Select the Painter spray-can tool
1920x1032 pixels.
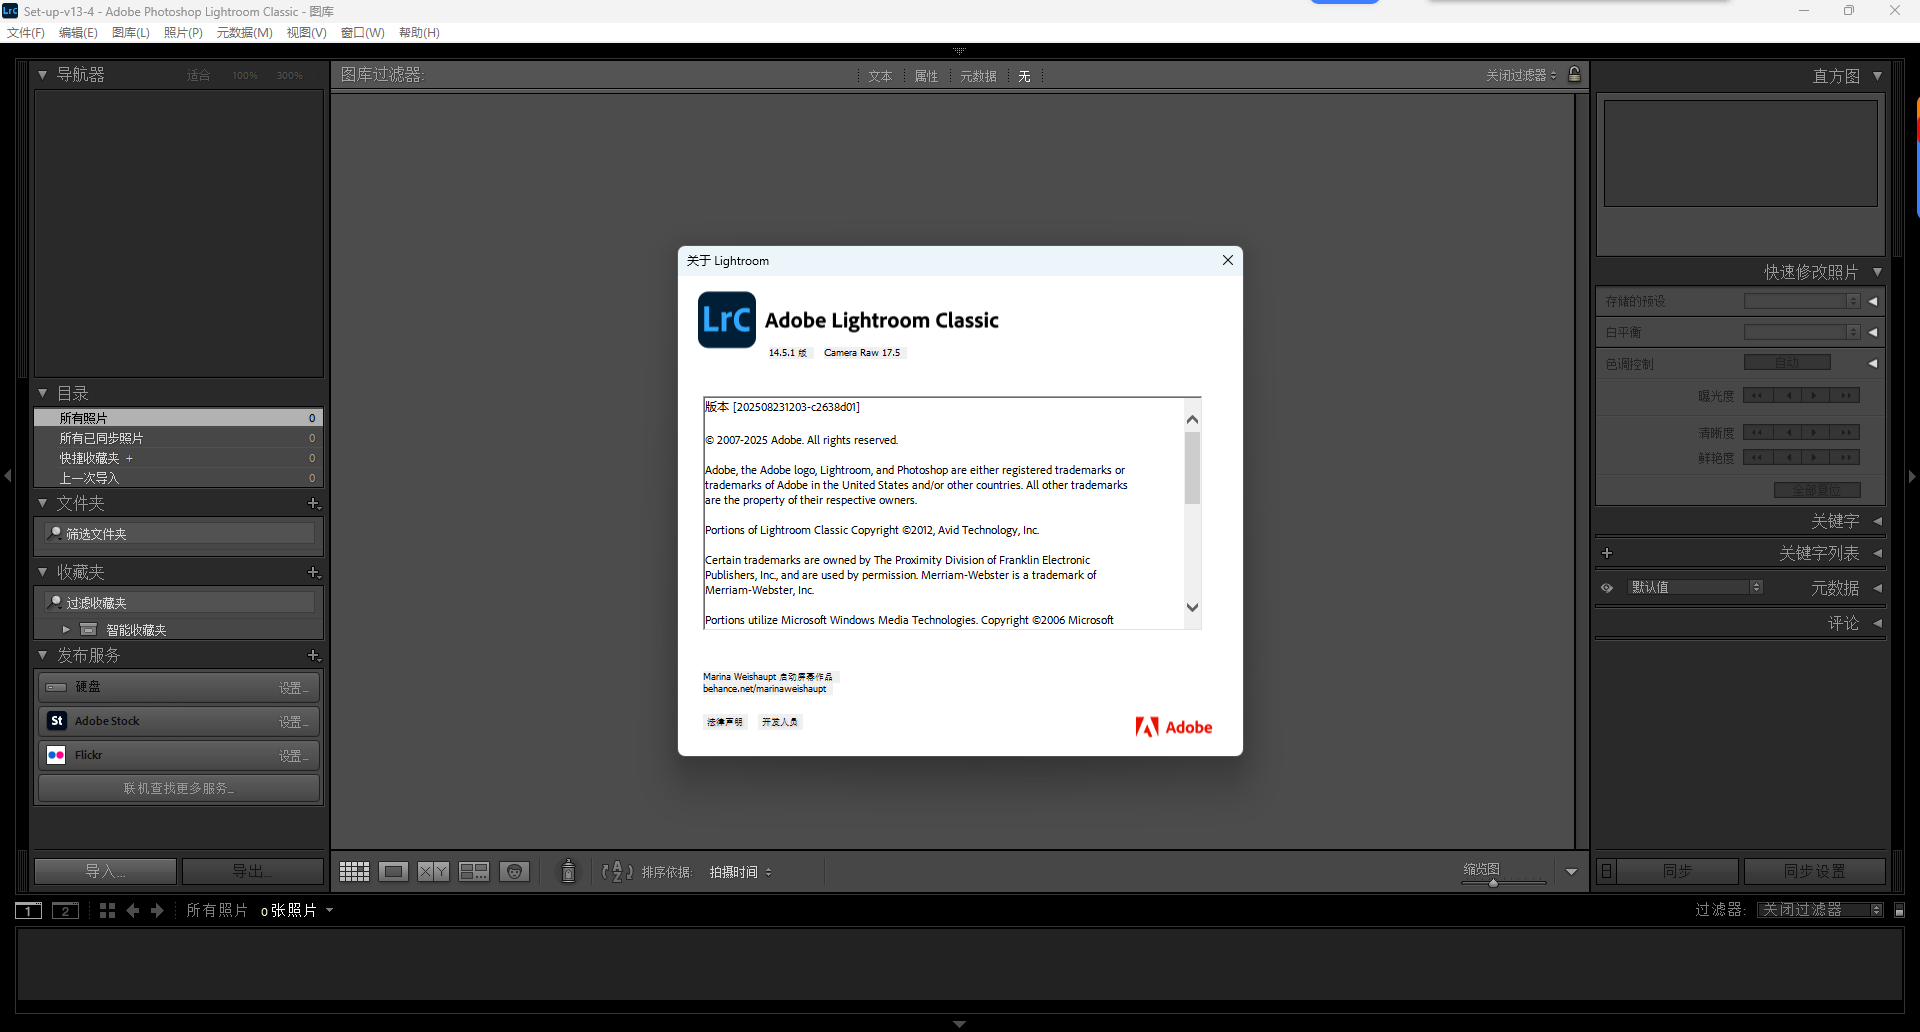tap(568, 871)
